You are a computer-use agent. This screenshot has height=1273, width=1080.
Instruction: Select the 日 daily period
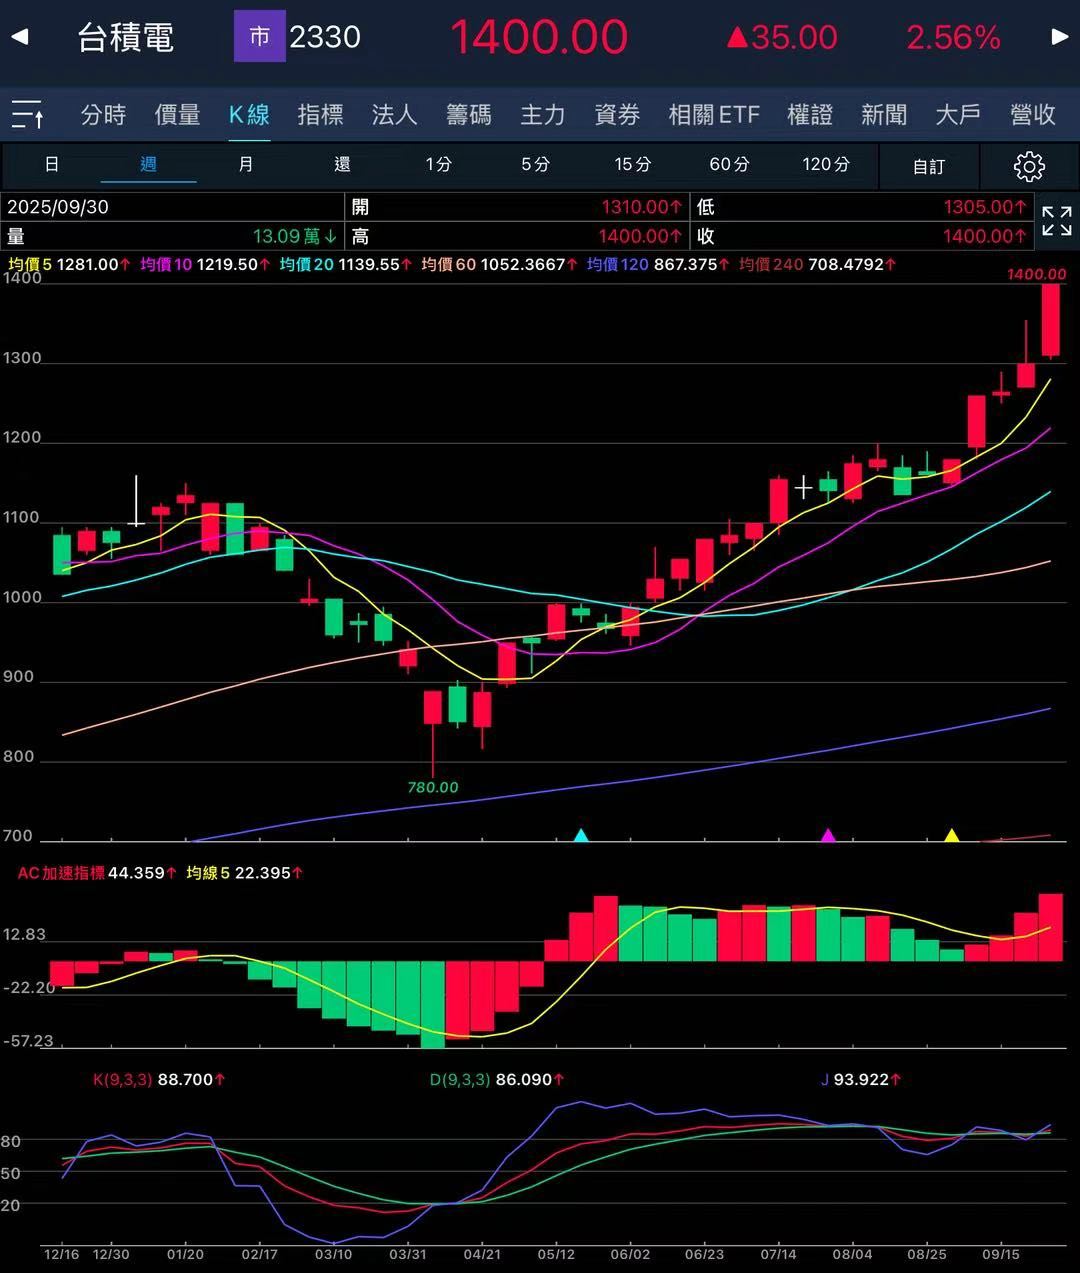[52, 164]
